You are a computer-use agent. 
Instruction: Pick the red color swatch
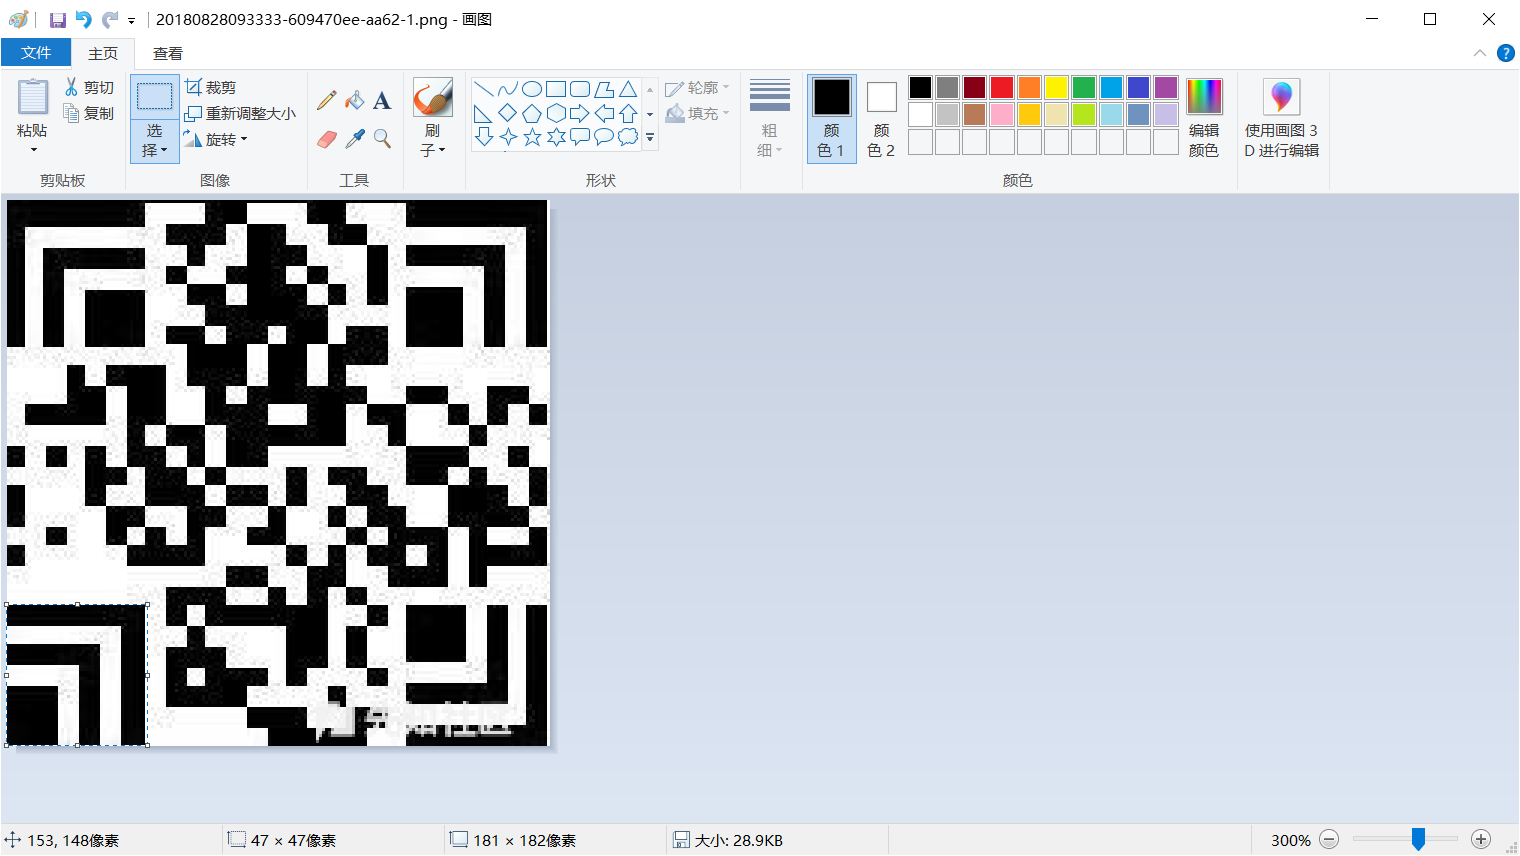click(x=1002, y=88)
